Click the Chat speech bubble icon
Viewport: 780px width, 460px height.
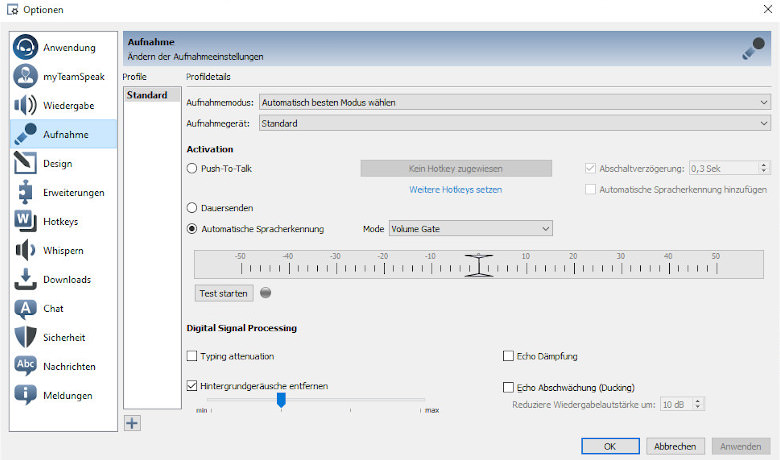click(x=25, y=308)
